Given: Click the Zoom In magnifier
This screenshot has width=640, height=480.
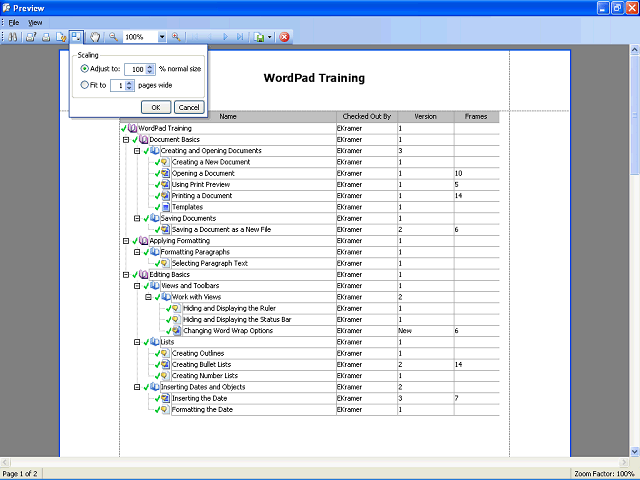Looking at the screenshot, I should (x=176, y=37).
